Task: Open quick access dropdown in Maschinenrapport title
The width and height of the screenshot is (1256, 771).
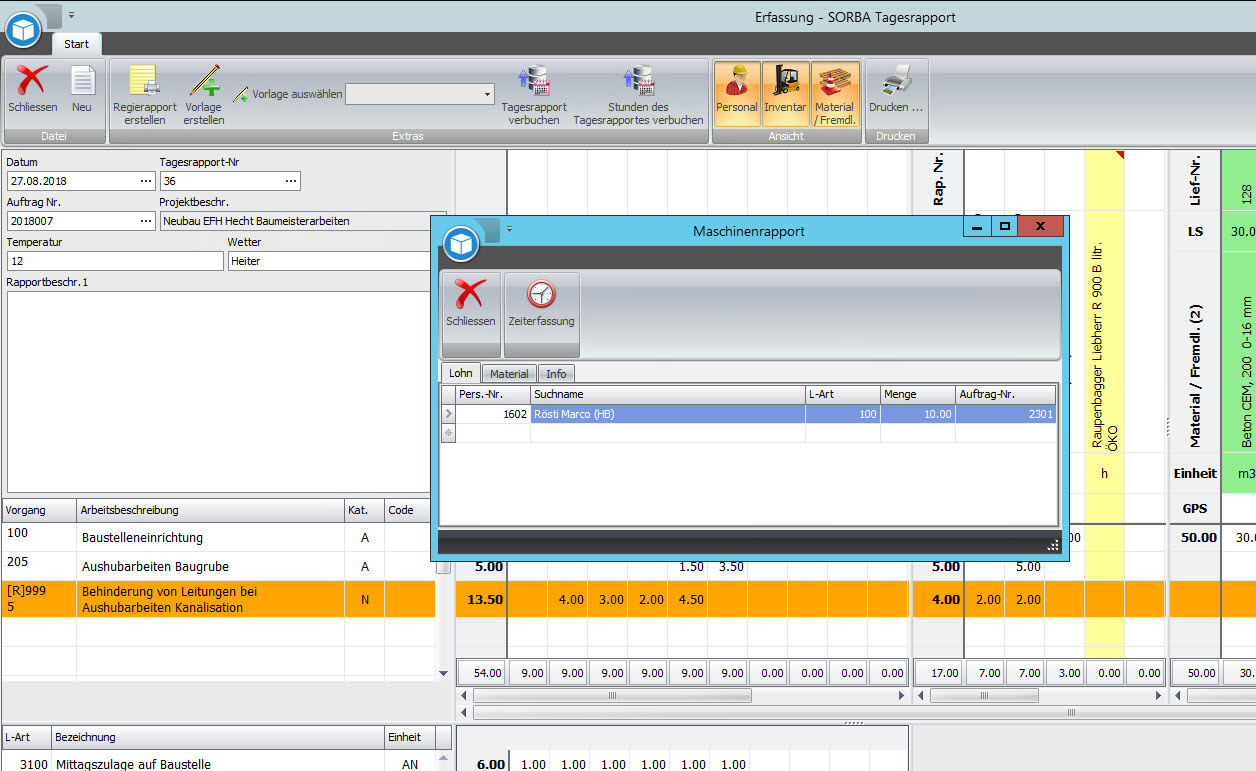Action: pos(509,229)
